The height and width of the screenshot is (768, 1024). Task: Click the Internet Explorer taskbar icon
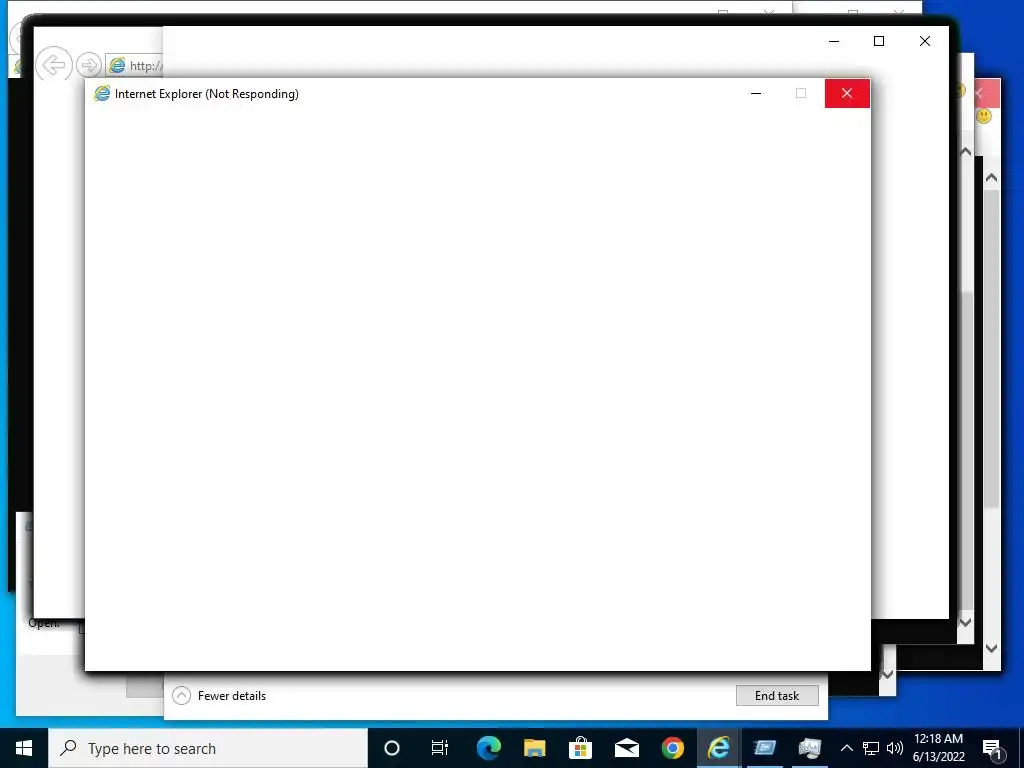pyautogui.click(x=718, y=748)
